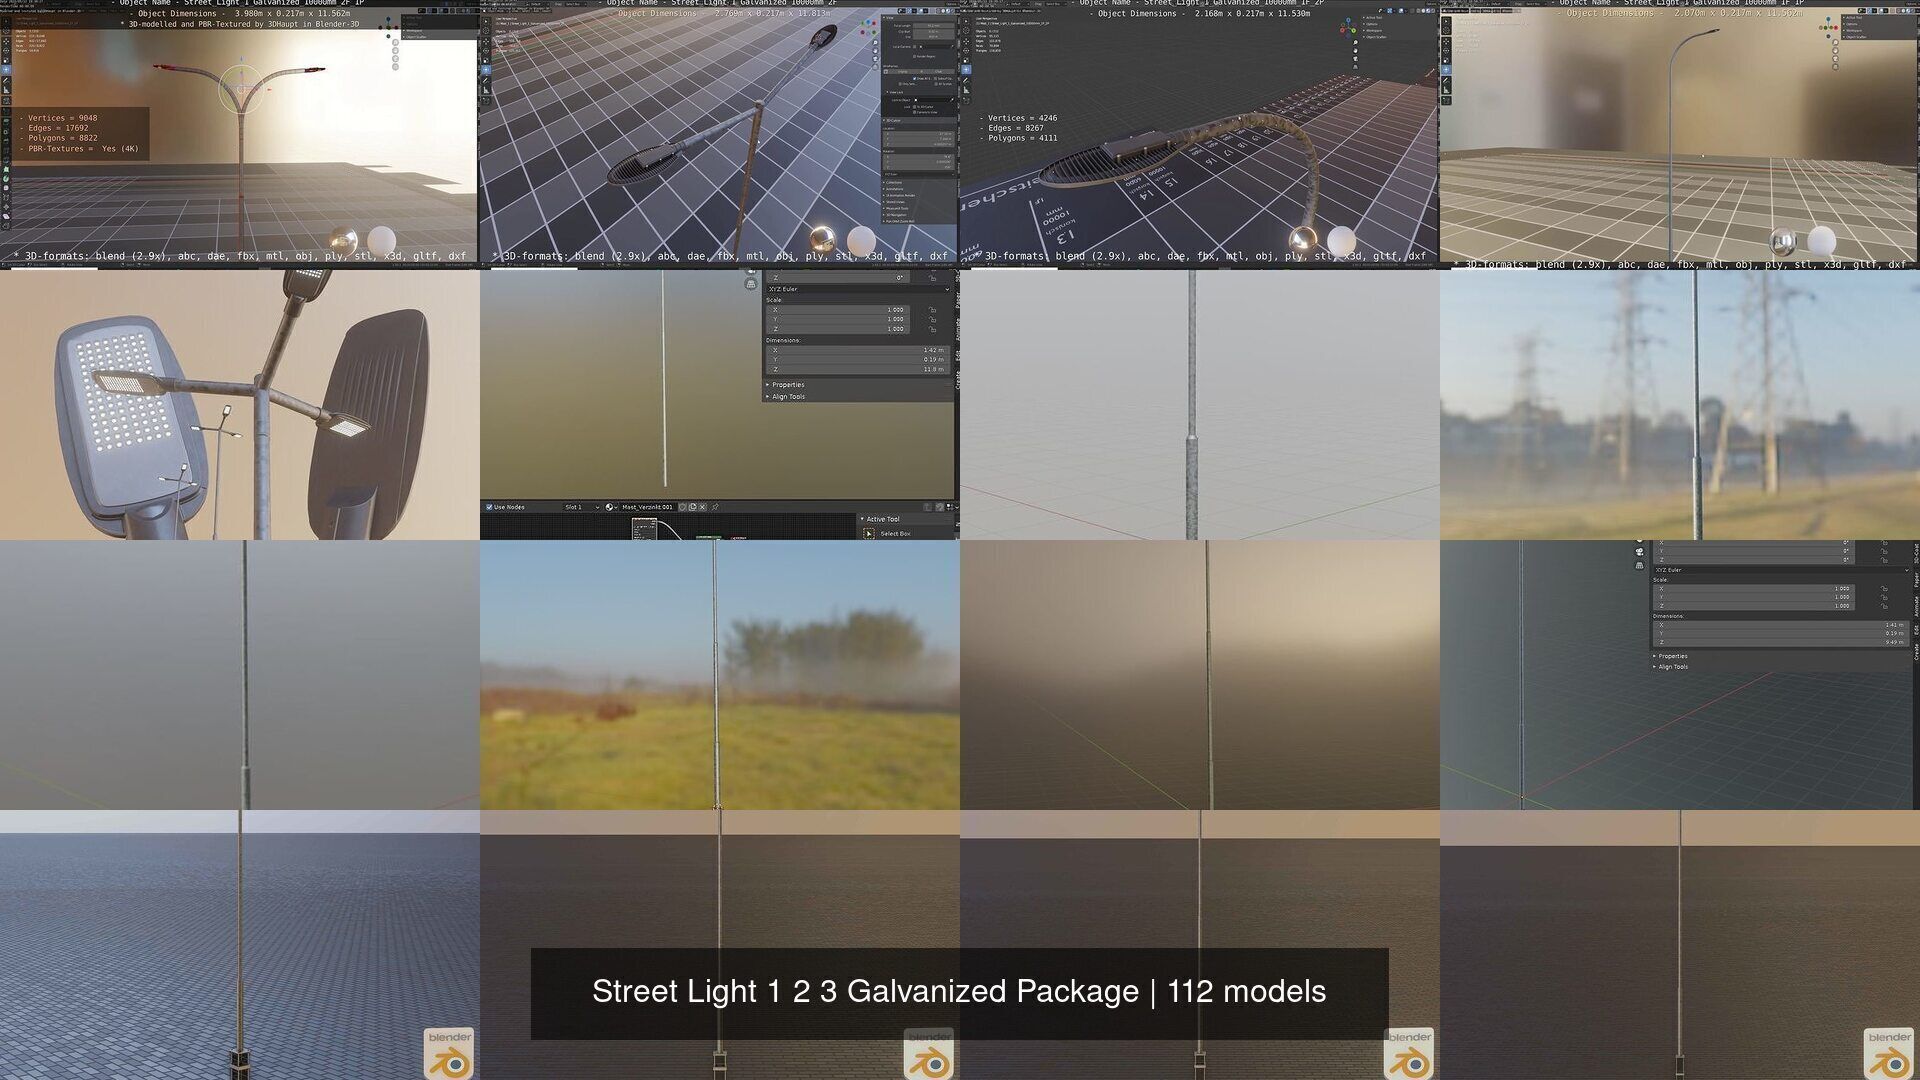This screenshot has width=1920, height=1080.
Task: Toggle Scale Z lock in 9.49 m panel
Action: point(1884,606)
